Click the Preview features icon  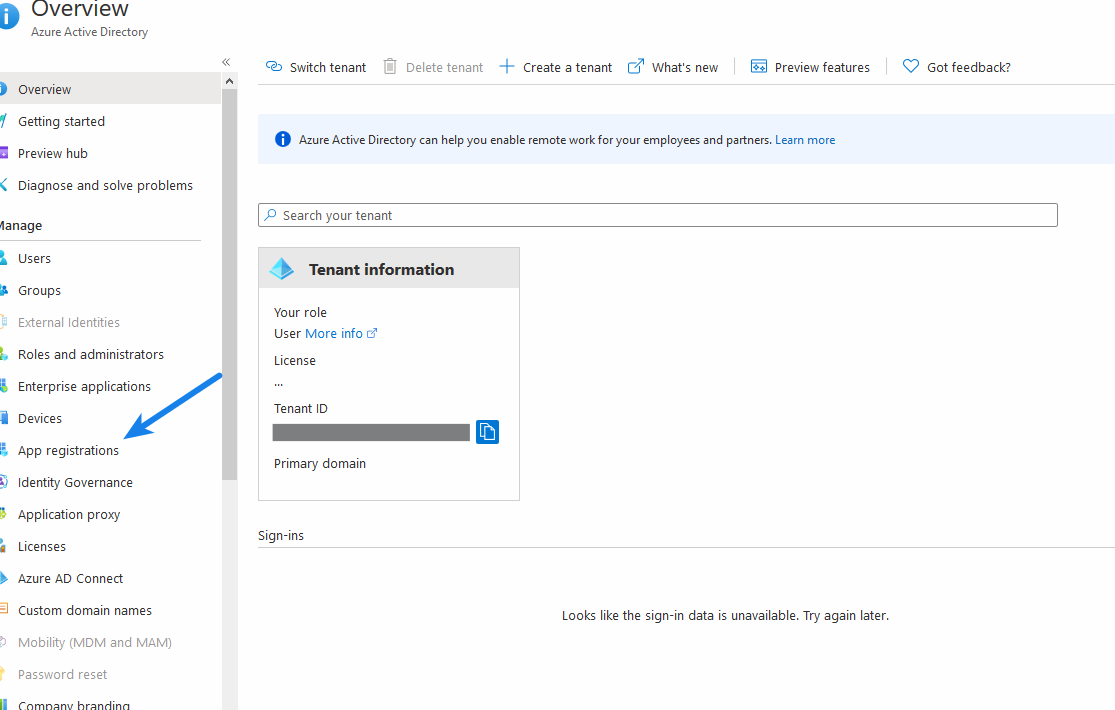[759, 66]
